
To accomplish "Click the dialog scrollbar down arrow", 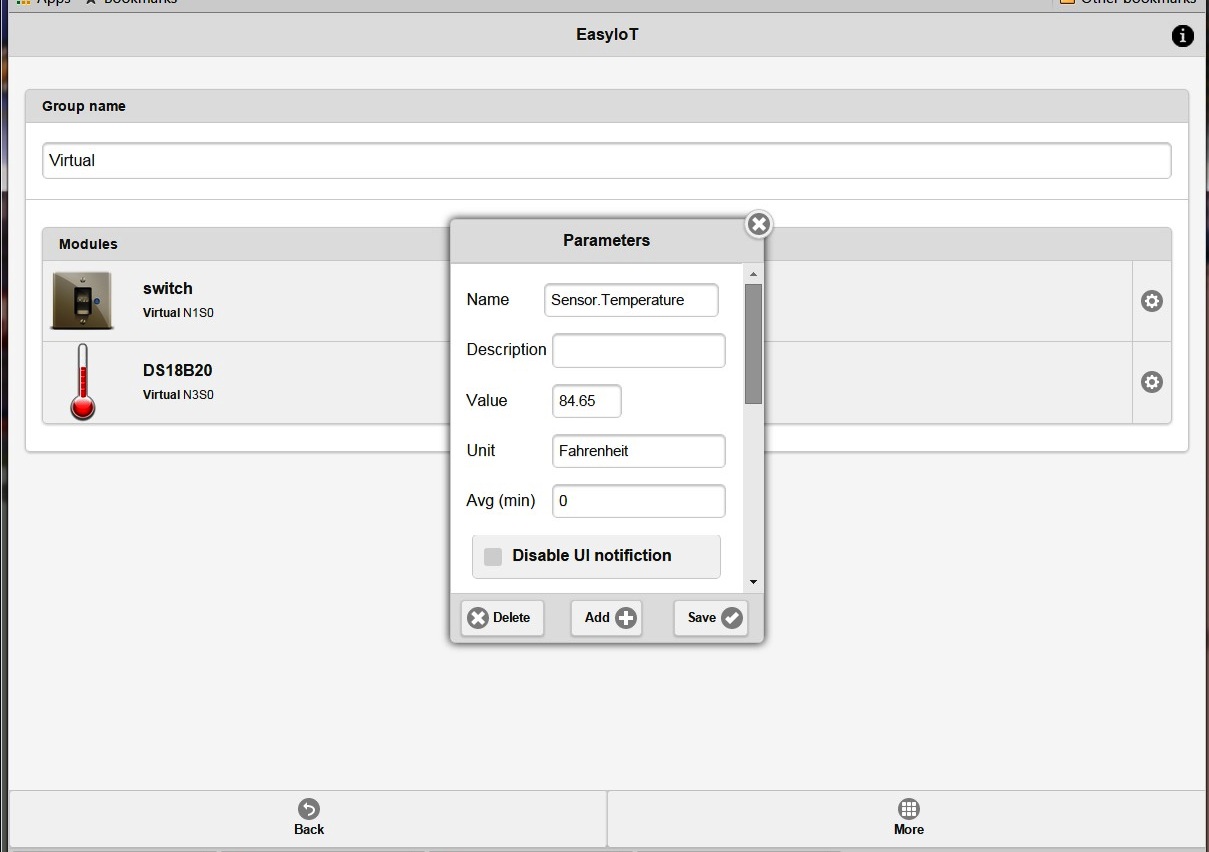I will click(753, 582).
